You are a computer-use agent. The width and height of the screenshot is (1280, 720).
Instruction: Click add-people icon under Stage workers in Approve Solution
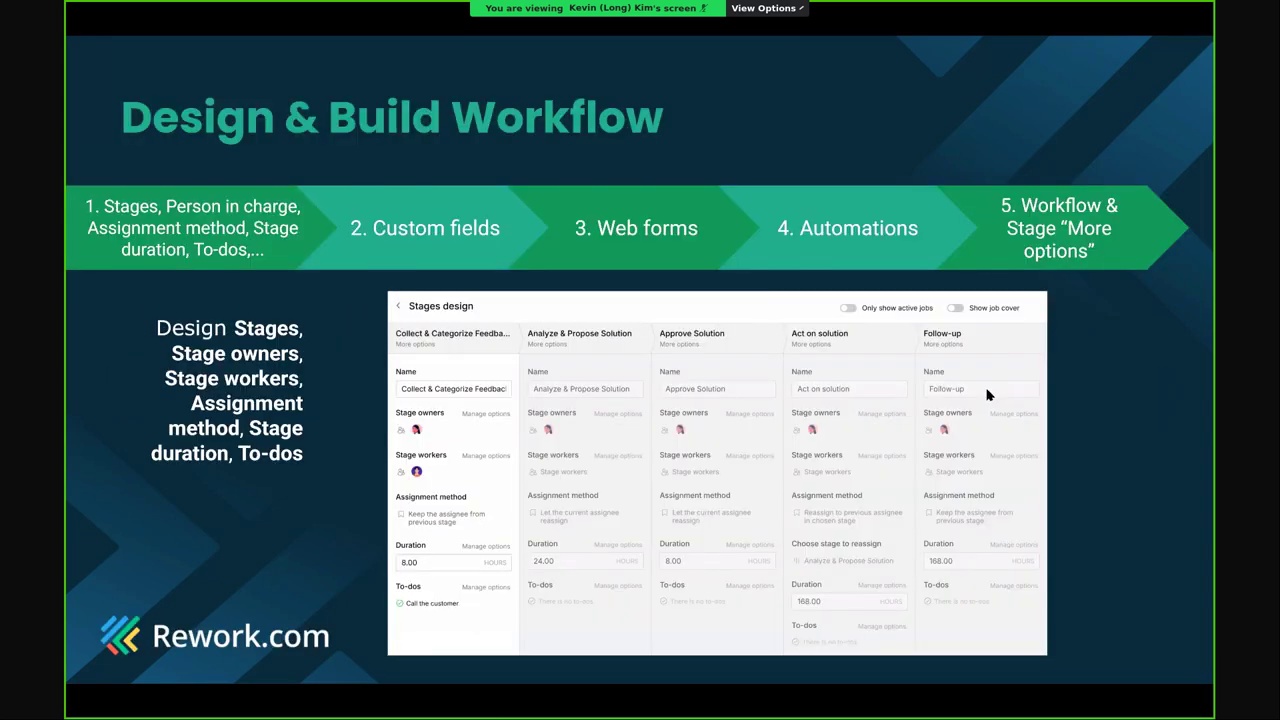(665, 472)
